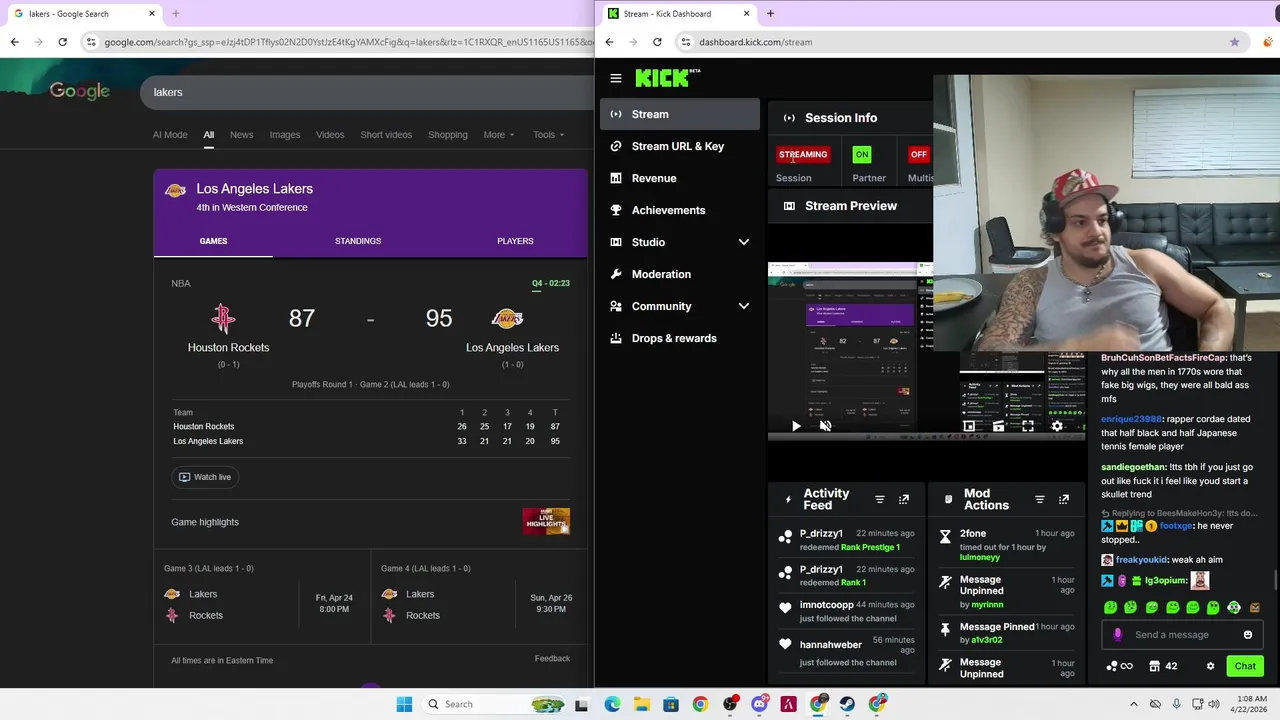Click the Google logo
Image resolution: width=1280 pixels, height=720 pixels.
coord(80,91)
